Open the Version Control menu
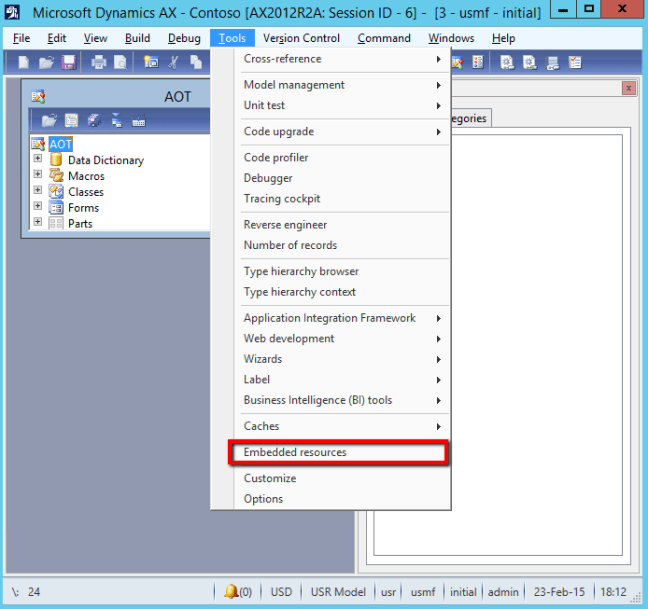The height and width of the screenshot is (609, 648). point(301,38)
